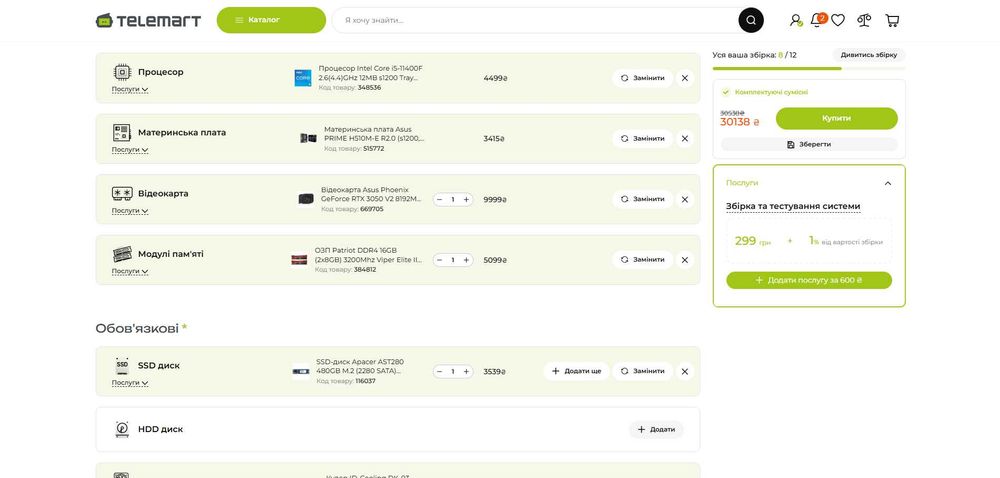1000x478 pixels.
Task: Click the black search magnifier button
Action: [x=751, y=20]
